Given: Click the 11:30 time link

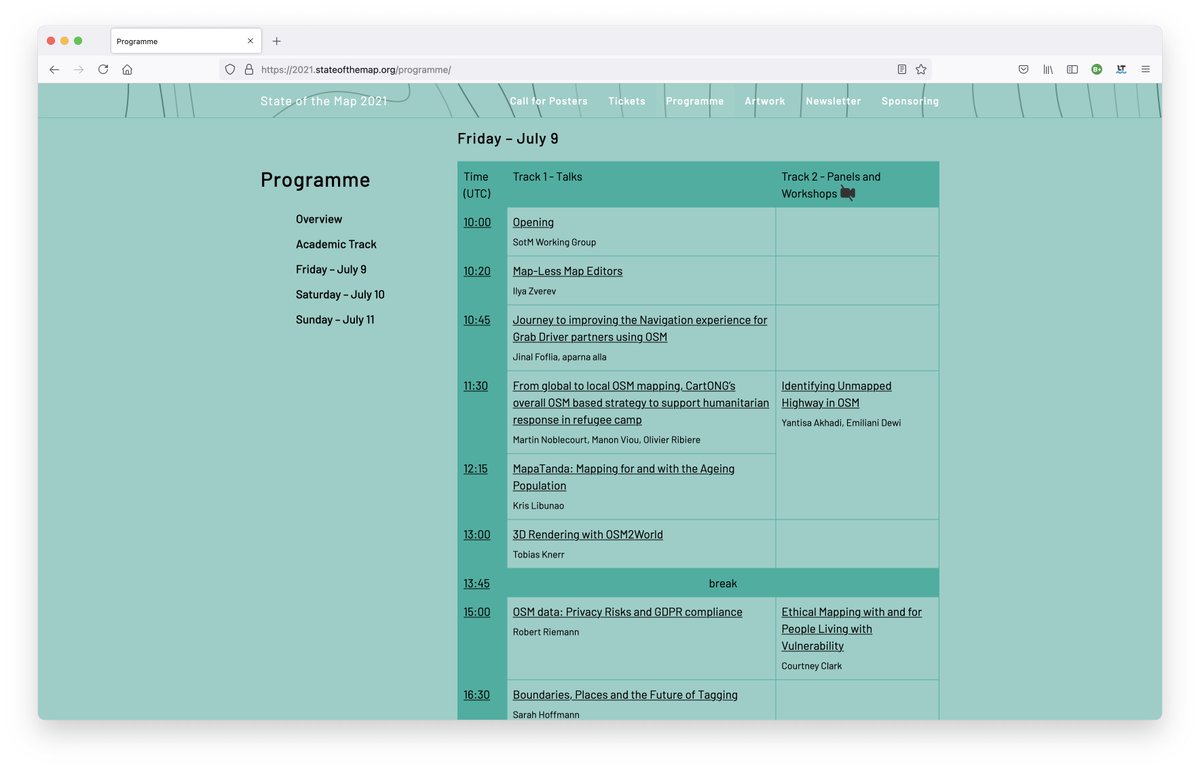Looking at the screenshot, I should (476, 386).
